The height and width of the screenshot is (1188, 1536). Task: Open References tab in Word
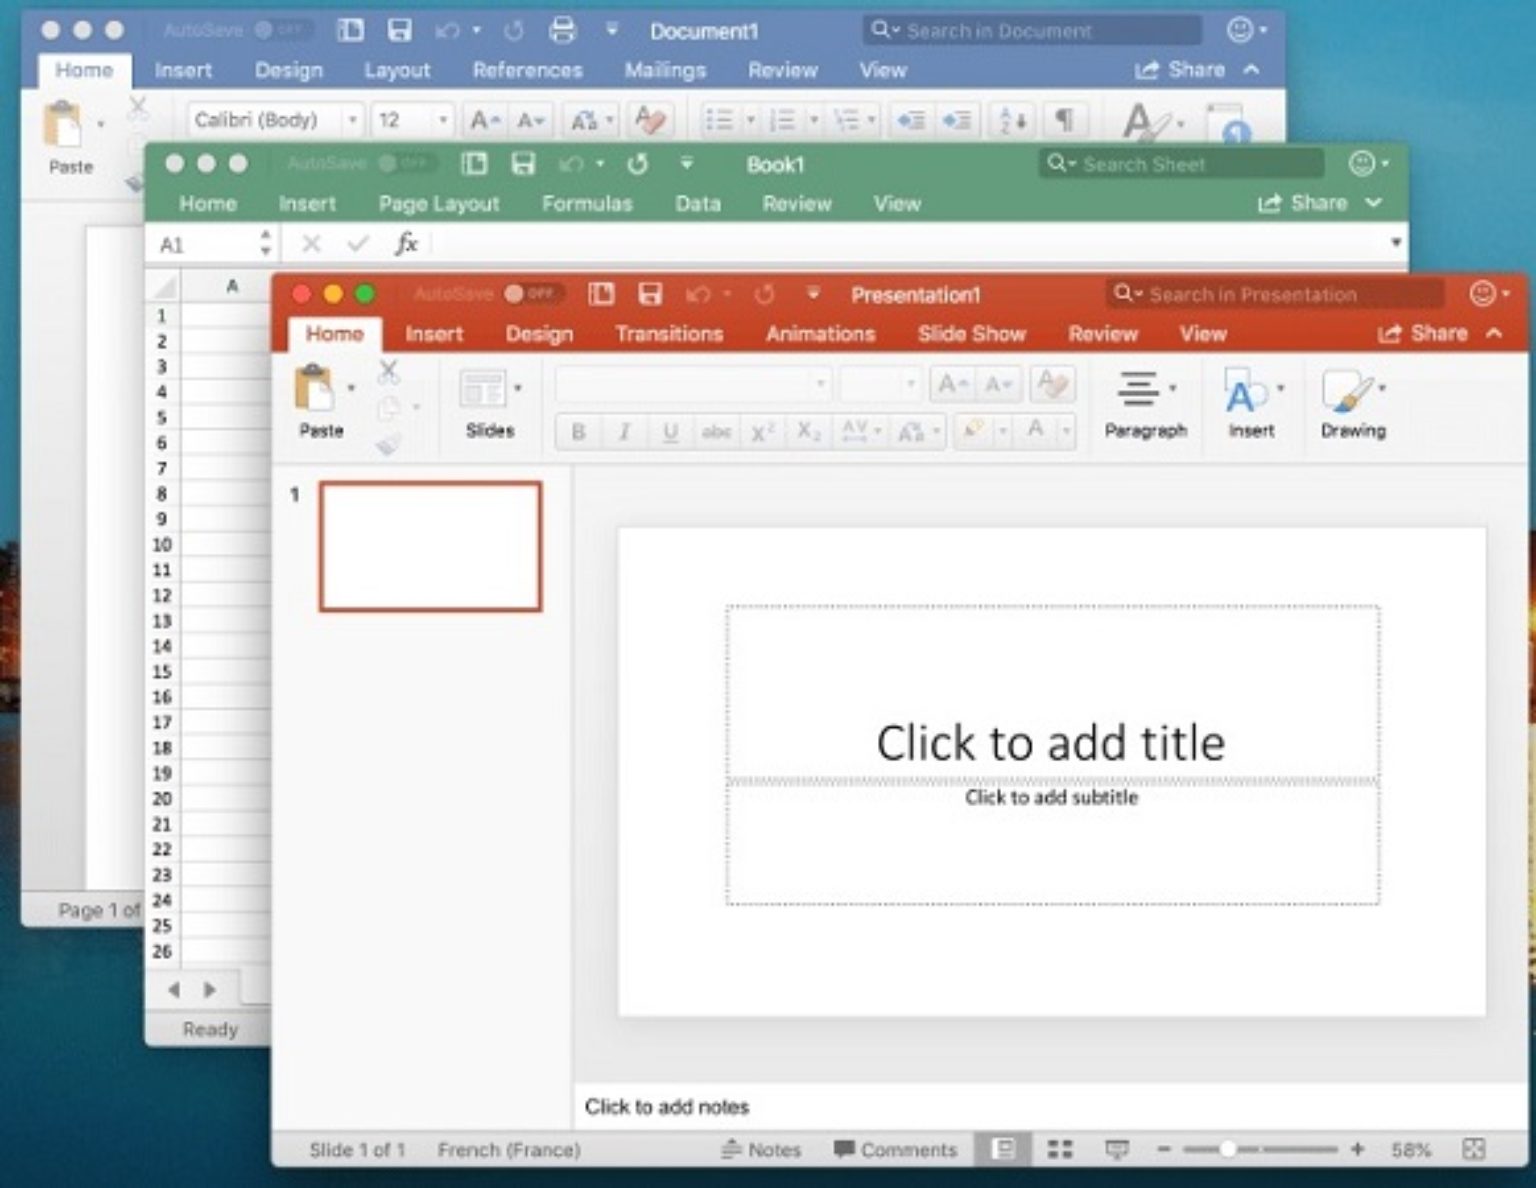pyautogui.click(x=528, y=71)
